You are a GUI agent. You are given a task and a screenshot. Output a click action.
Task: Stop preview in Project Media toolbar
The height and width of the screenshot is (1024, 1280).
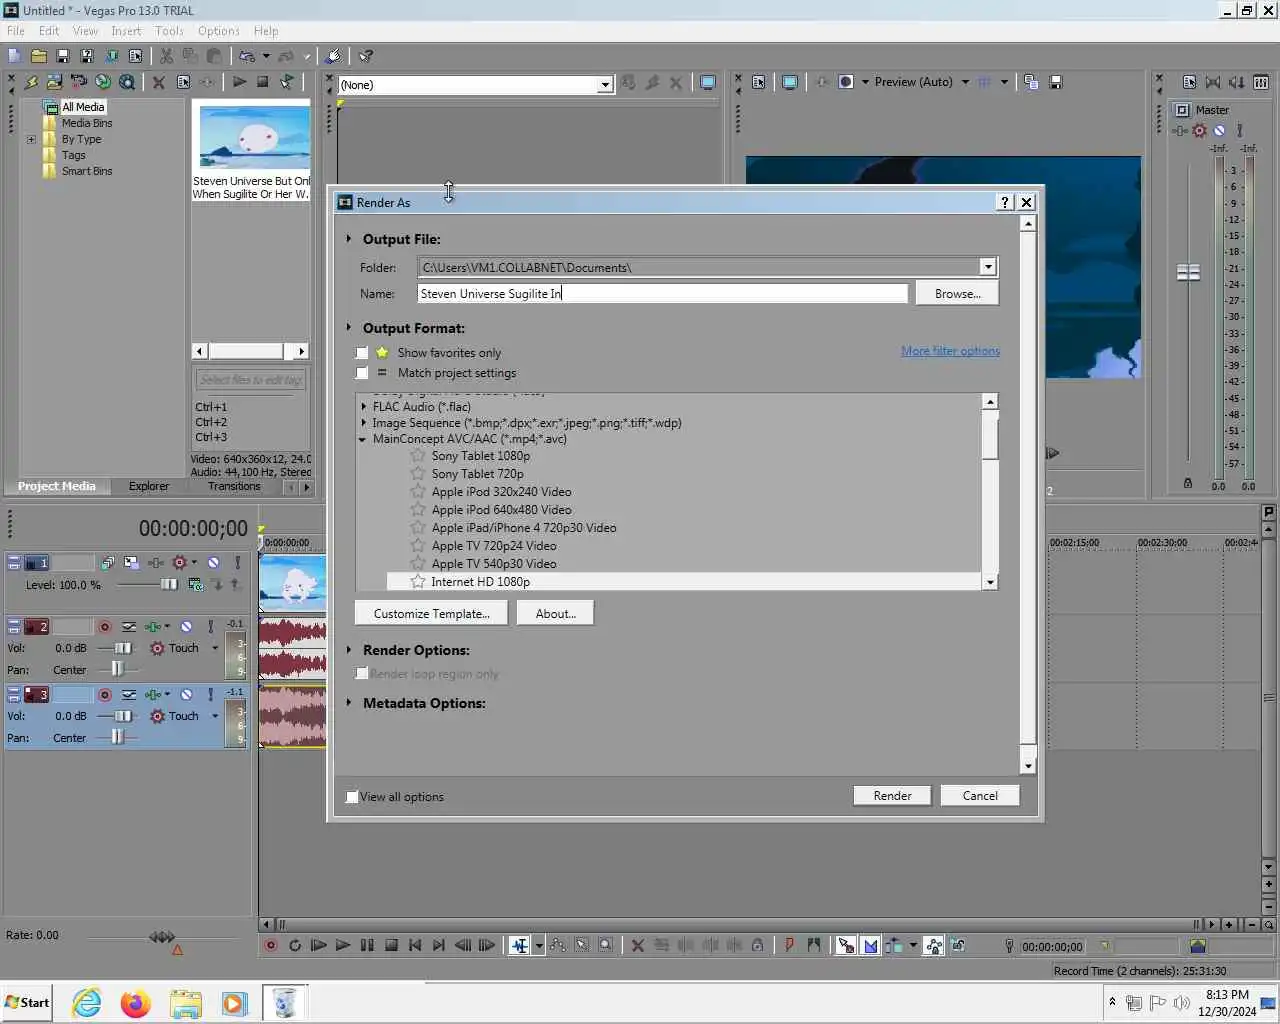tap(262, 82)
